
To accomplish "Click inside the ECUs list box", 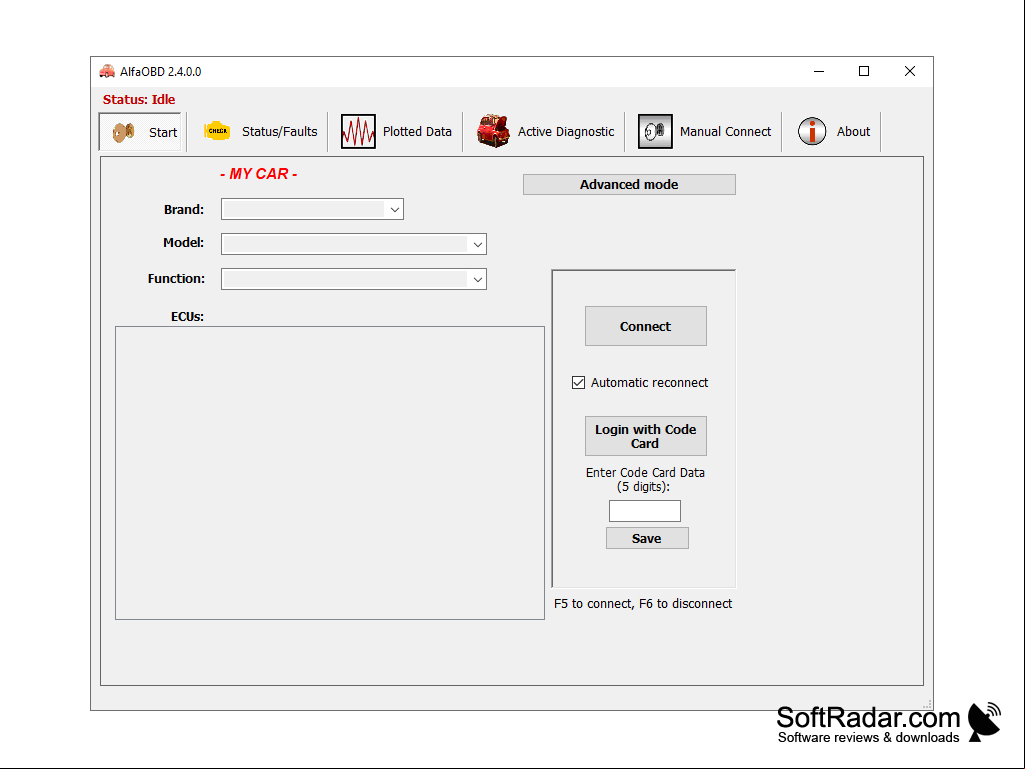I will click(x=329, y=473).
